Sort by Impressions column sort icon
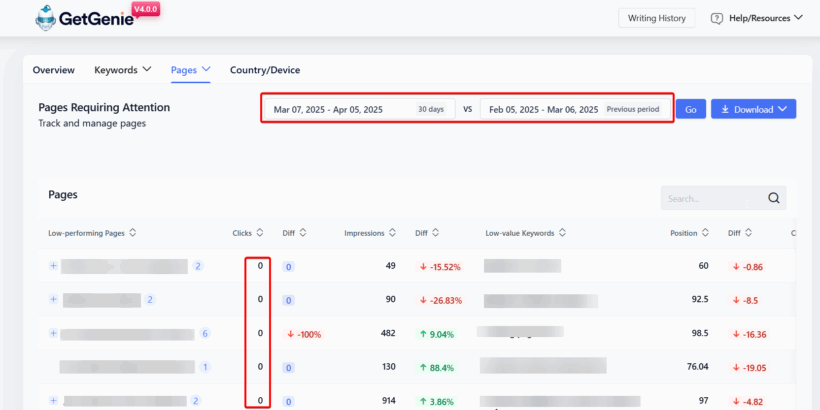The image size is (820, 410). (393, 233)
